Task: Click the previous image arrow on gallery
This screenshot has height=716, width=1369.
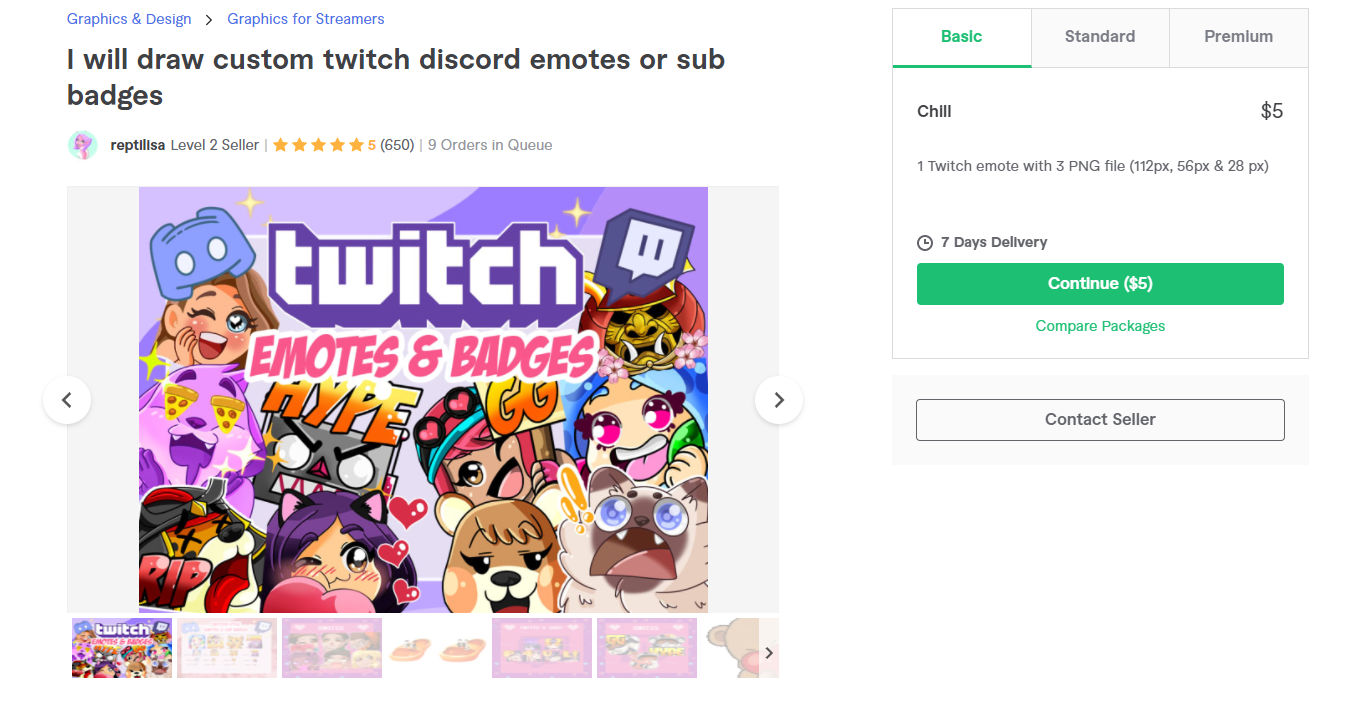Action: tap(67, 400)
